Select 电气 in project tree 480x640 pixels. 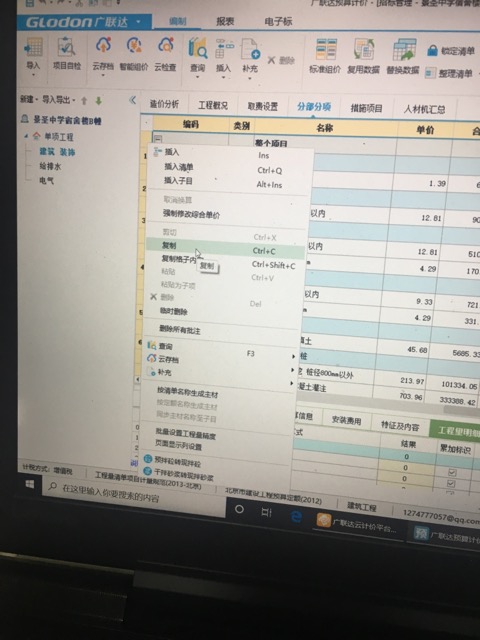click(x=47, y=180)
